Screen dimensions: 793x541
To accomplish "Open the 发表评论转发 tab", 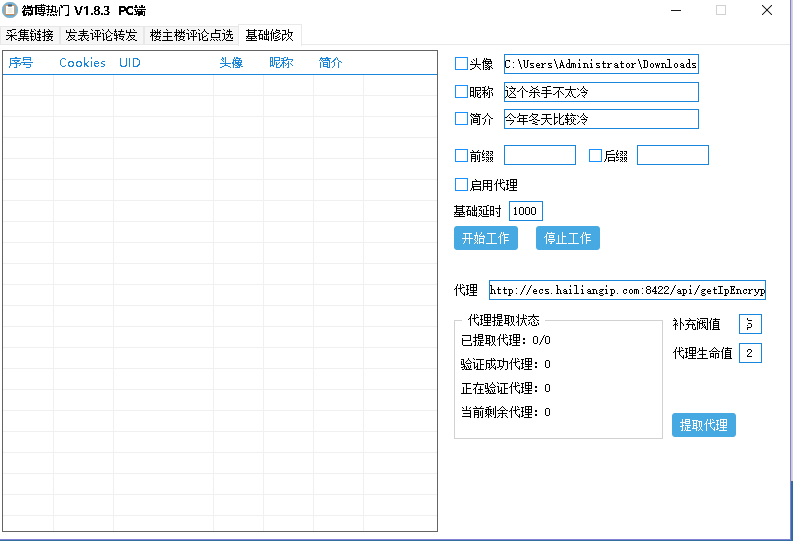I will [101, 35].
